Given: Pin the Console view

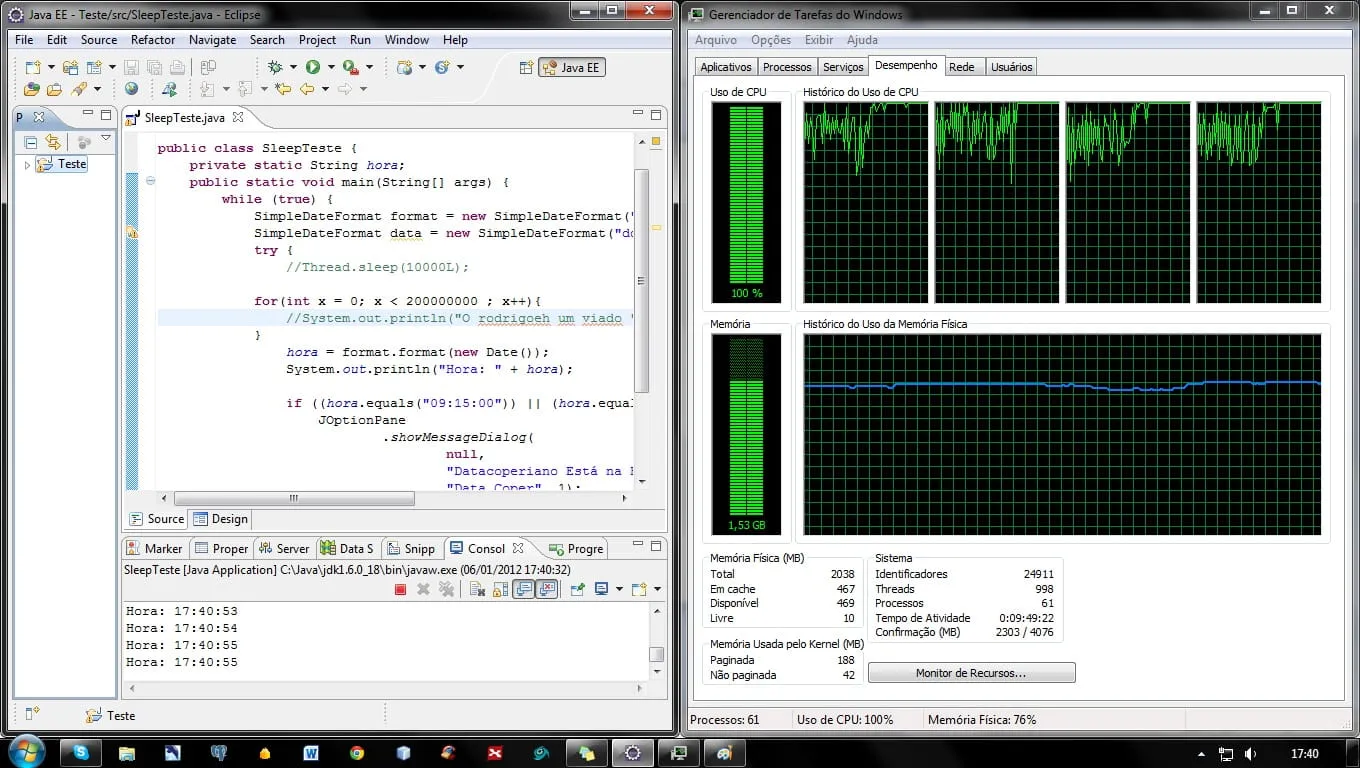Looking at the screenshot, I should point(577,589).
